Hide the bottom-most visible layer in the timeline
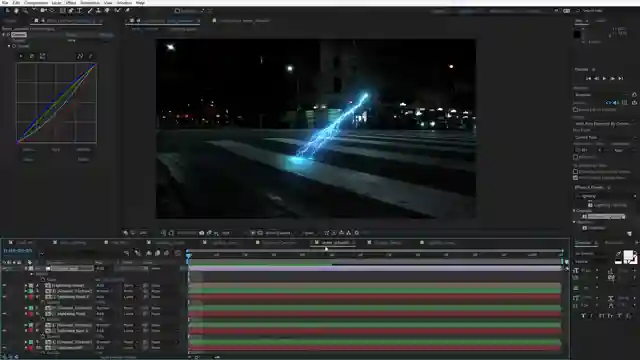 point(4,348)
